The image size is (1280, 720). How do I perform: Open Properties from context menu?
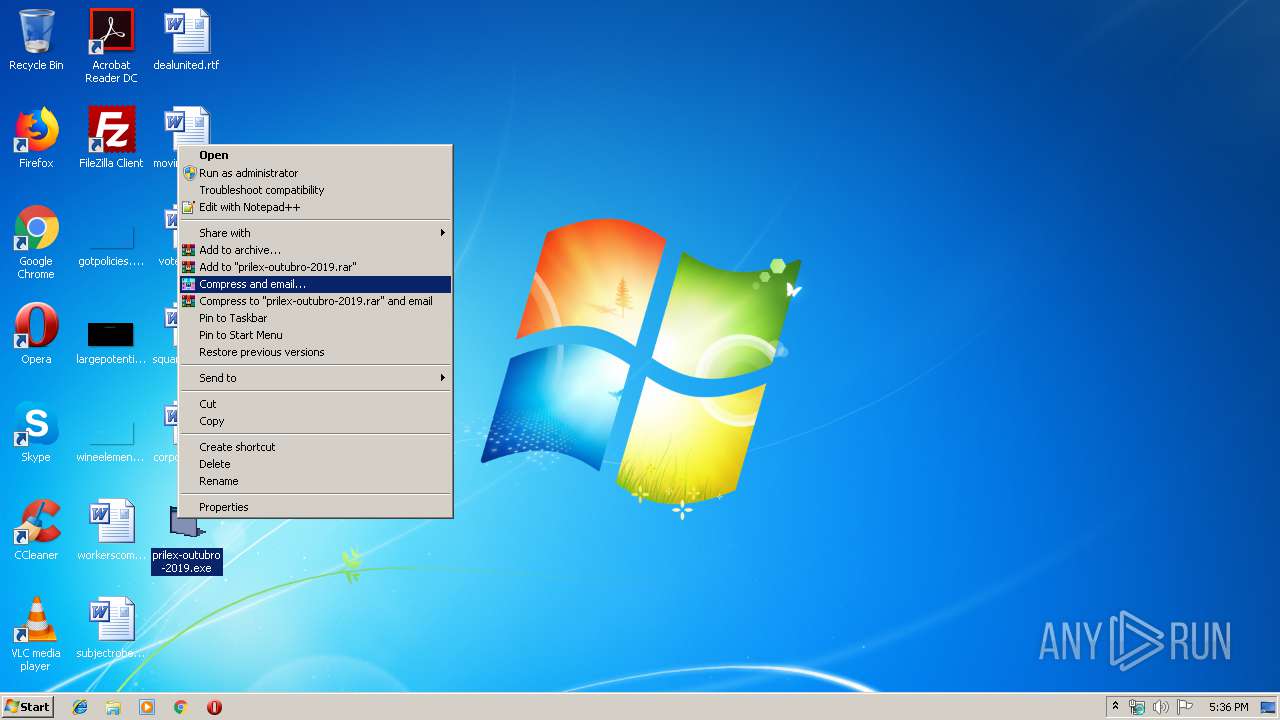click(315, 507)
